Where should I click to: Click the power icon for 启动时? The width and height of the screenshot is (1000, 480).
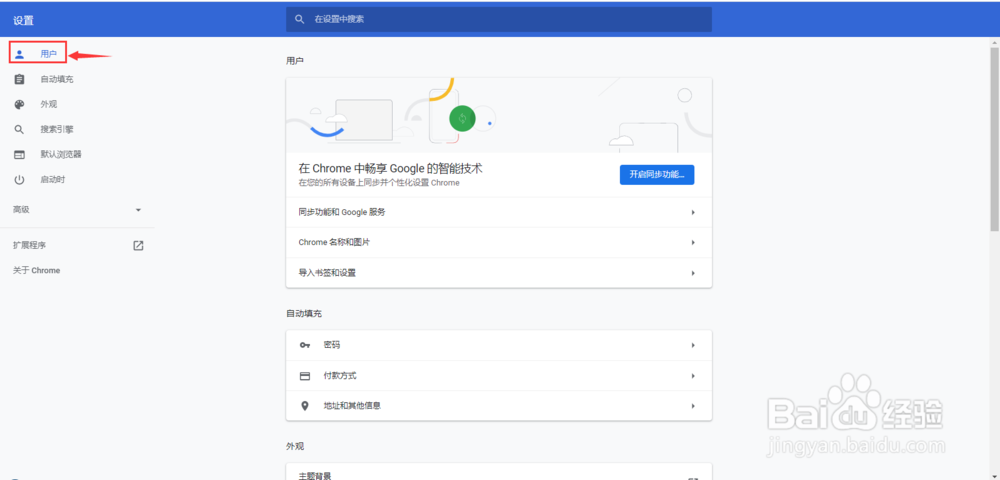19,180
